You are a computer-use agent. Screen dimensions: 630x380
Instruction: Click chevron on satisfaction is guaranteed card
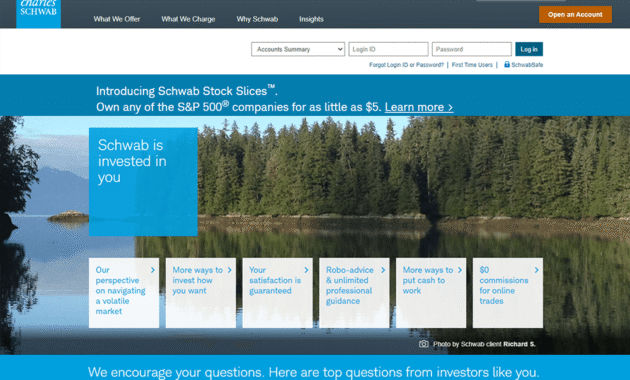point(306,270)
